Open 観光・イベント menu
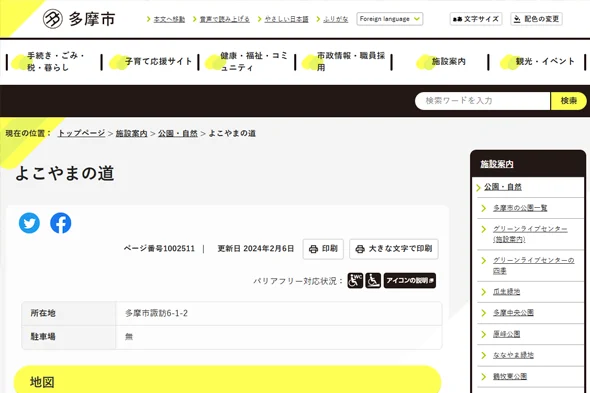Image resolution: width=590 pixels, height=393 pixels. coord(537,62)
